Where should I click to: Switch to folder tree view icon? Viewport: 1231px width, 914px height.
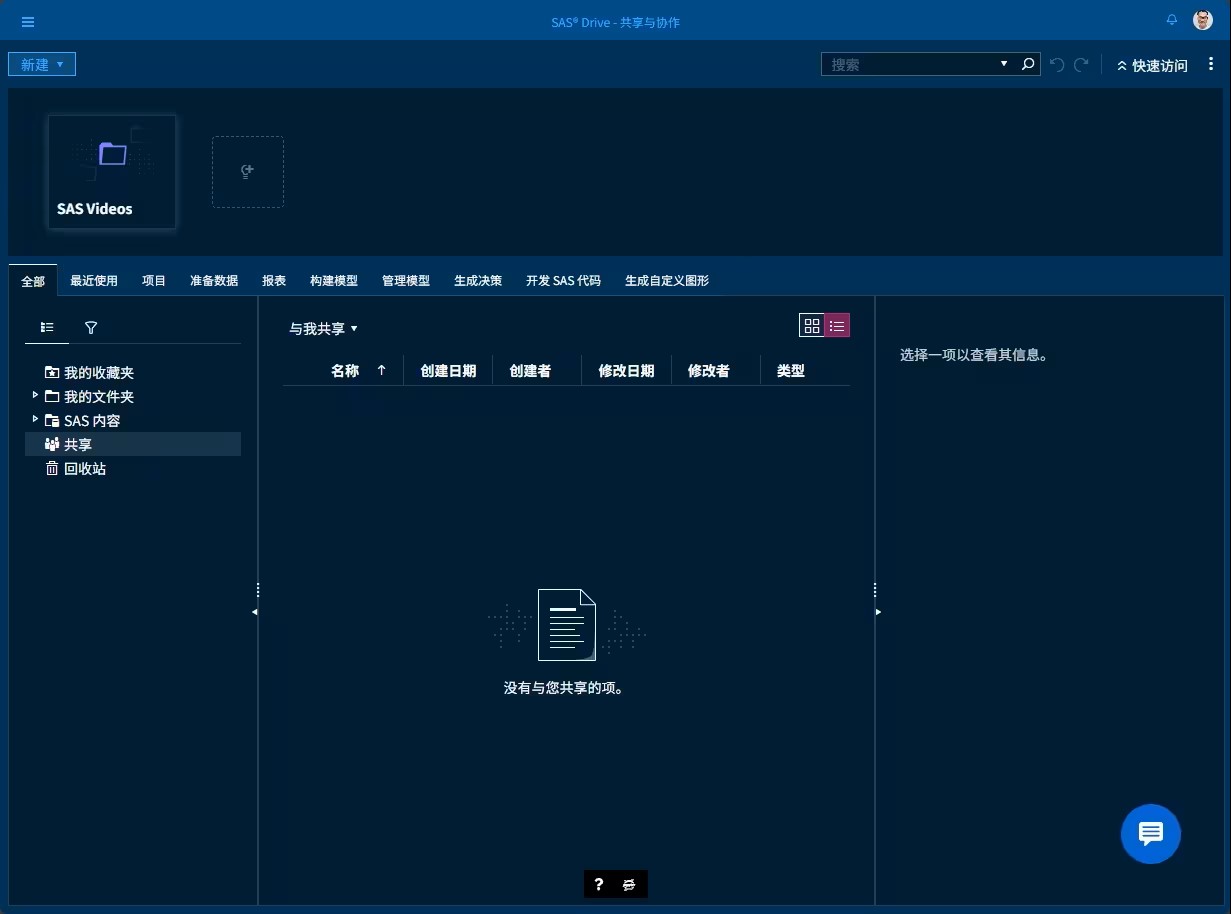pos(47,327)
